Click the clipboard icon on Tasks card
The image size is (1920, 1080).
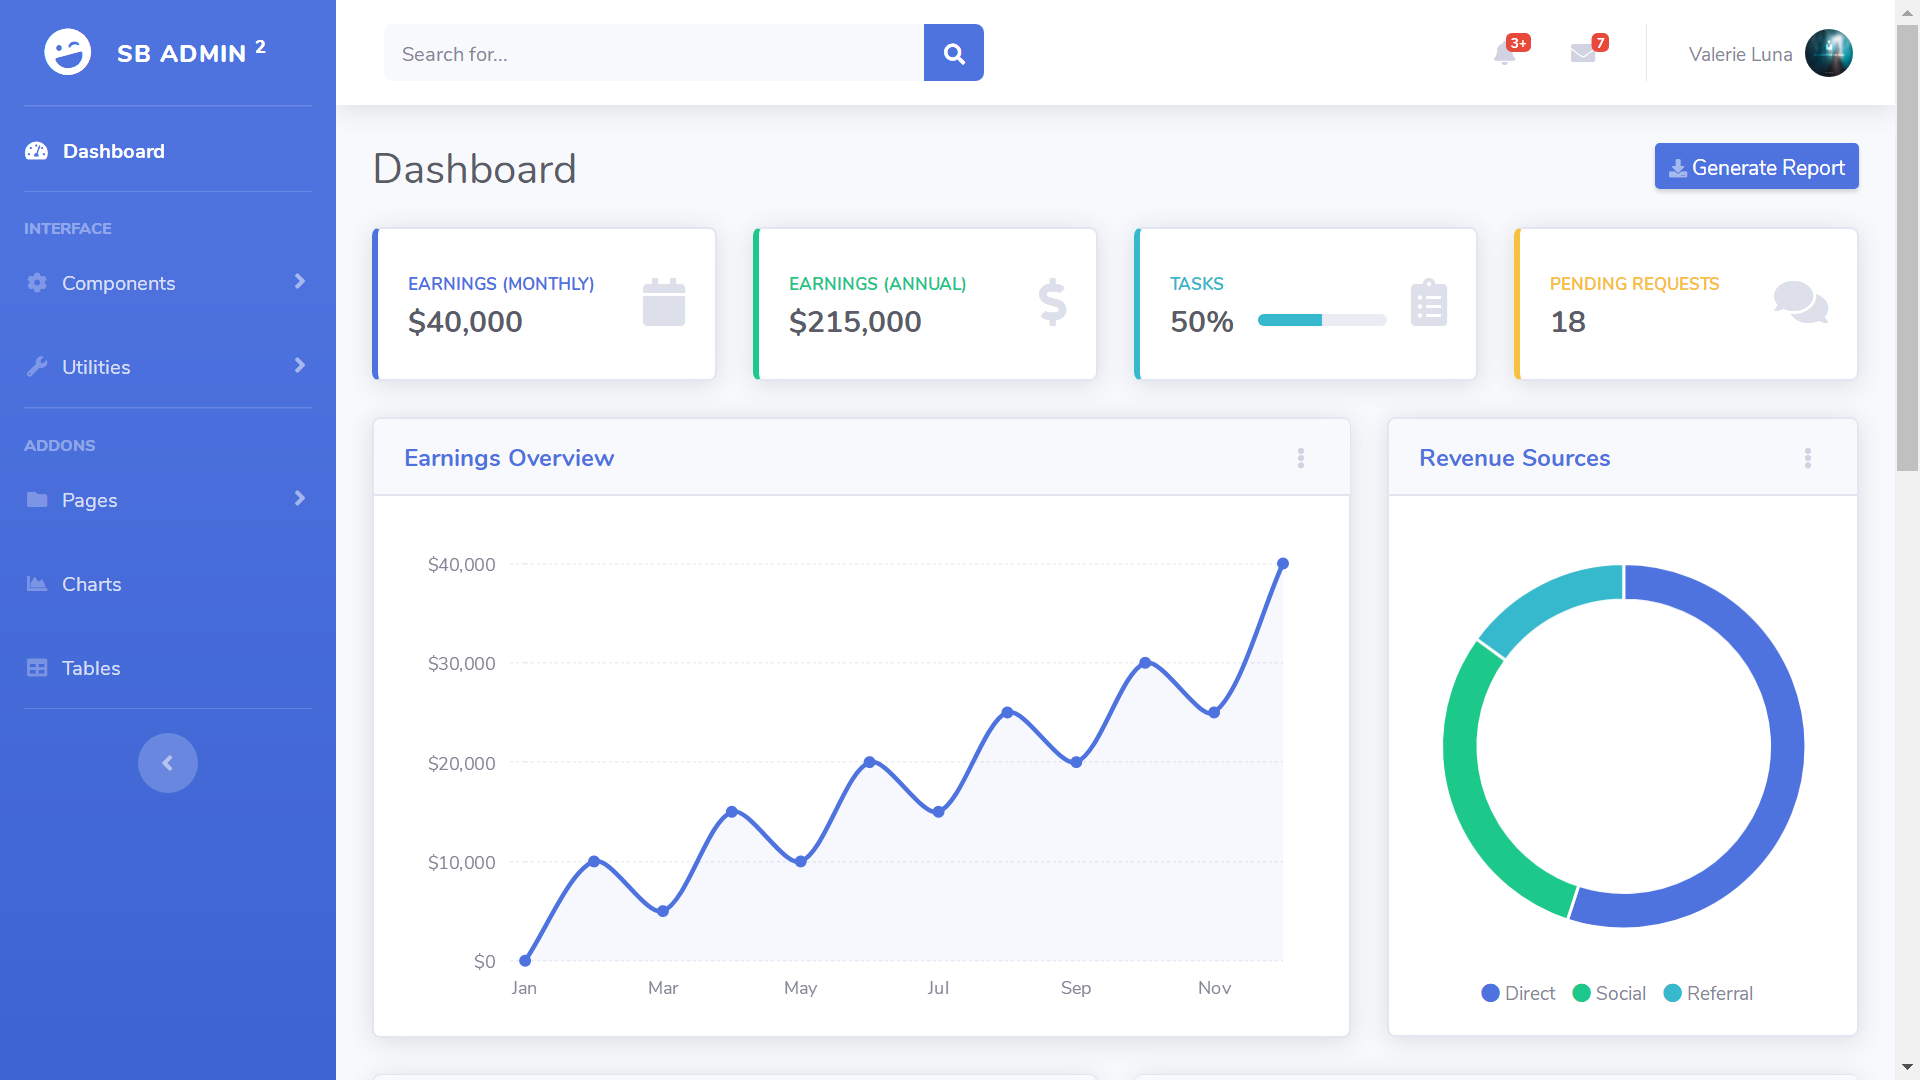coord(1428,302)
